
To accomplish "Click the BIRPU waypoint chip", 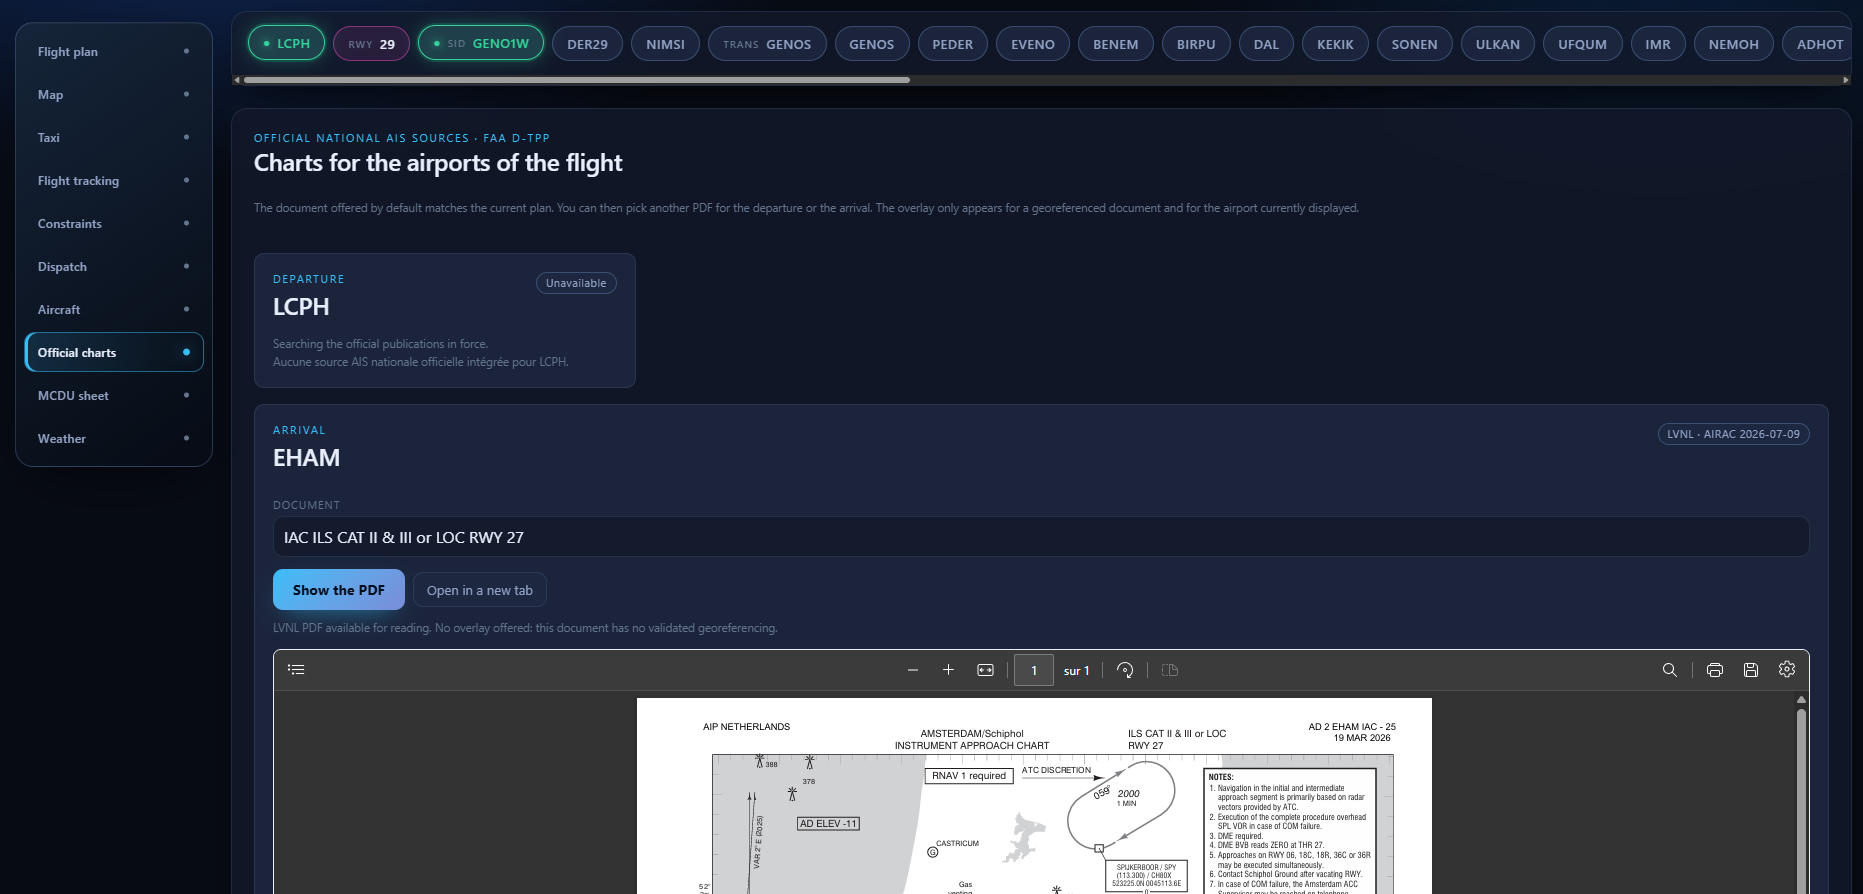I will pyautogui.click(x=1196, y=44).
